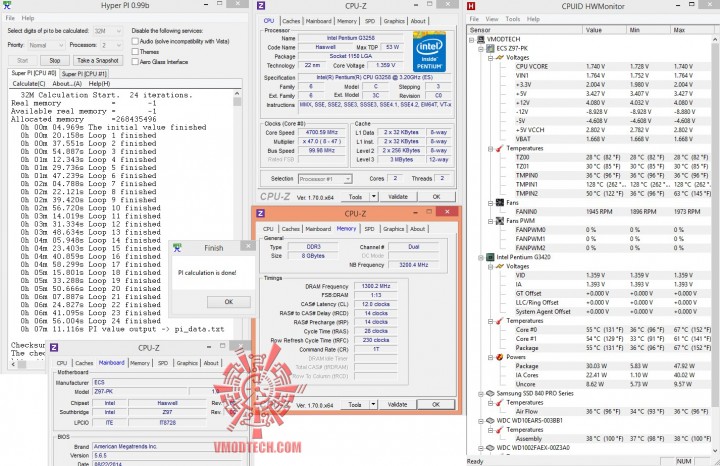Open the HWMonitor Tools menu
Viewport: 720px width, 466px height.
tap(512, 19)
